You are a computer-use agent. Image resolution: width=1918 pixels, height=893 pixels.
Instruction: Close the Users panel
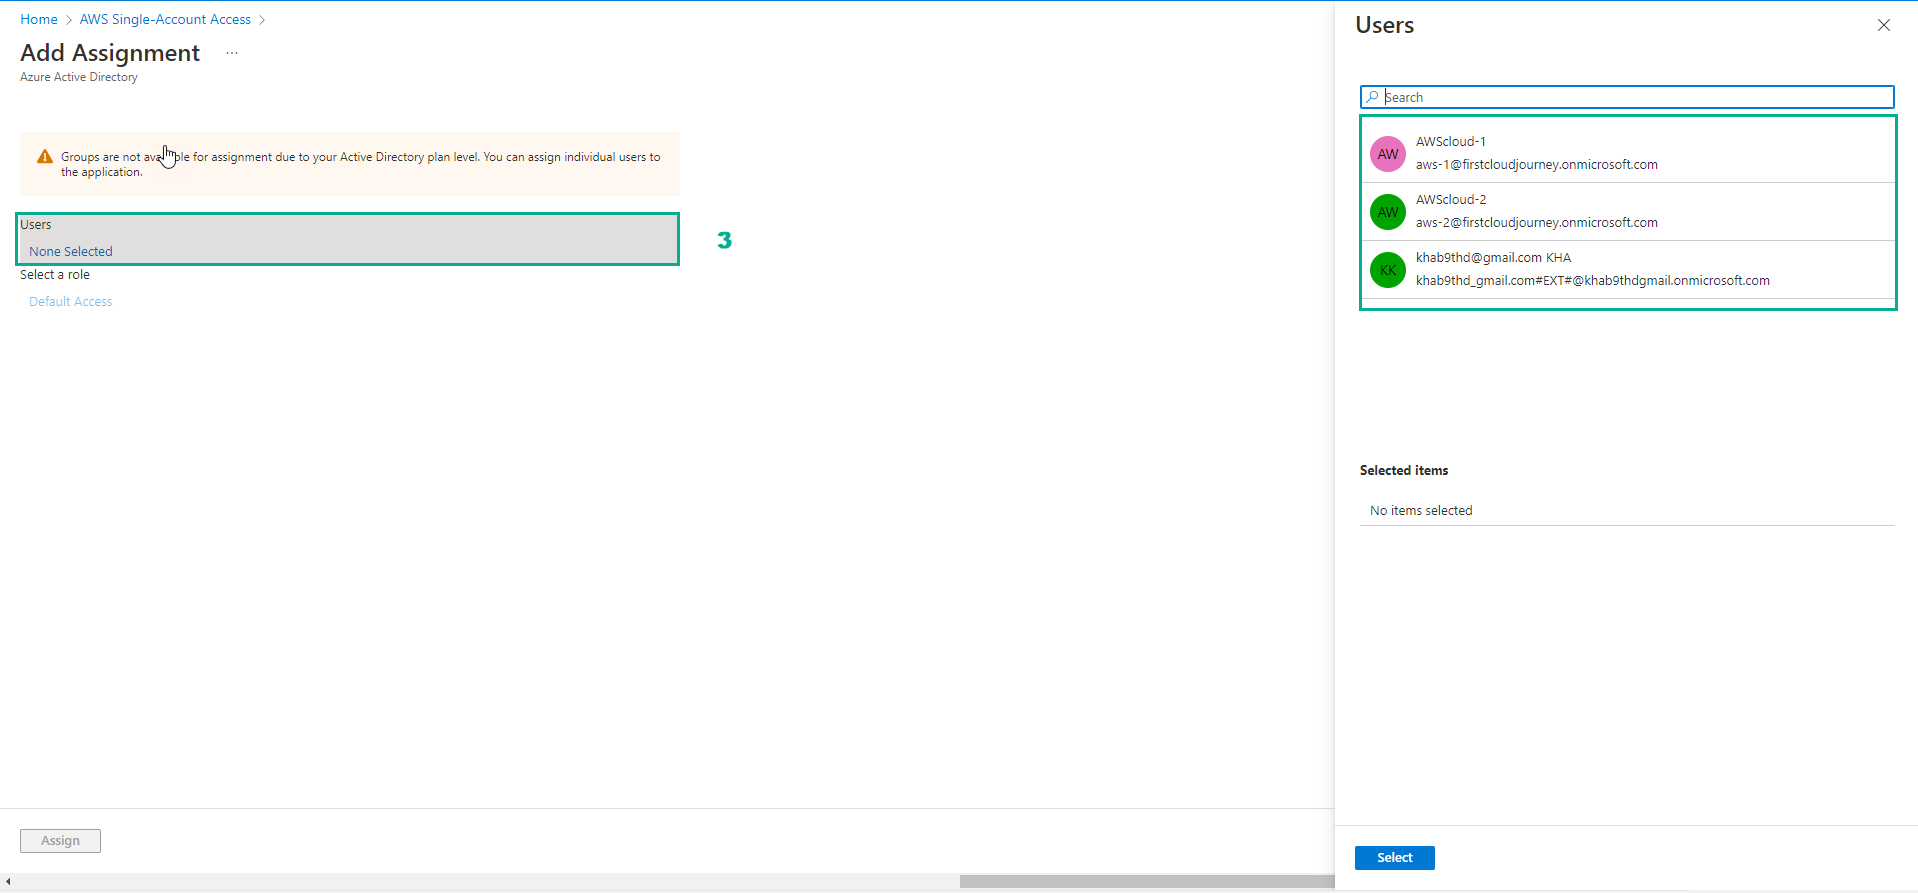click(1884, 25)
